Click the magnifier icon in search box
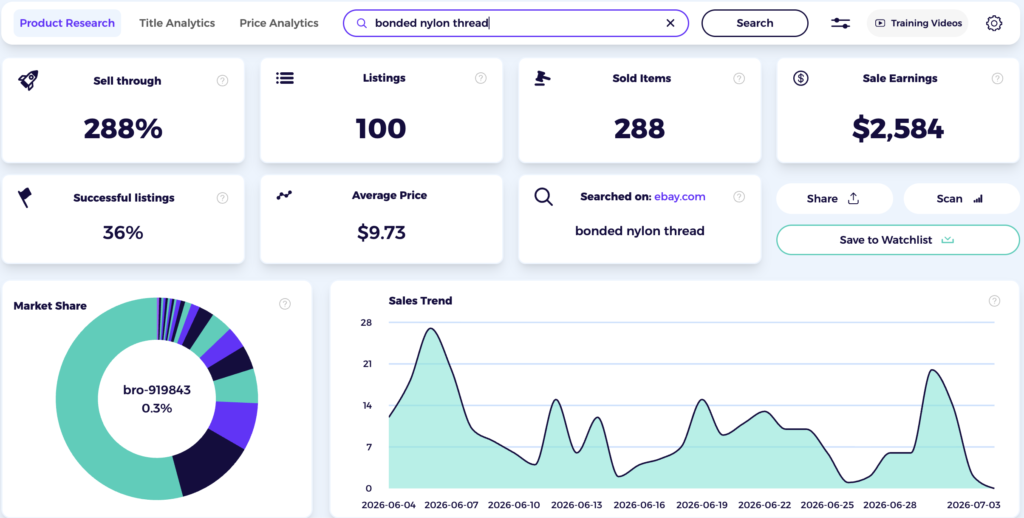This screenshot has height=518, width=1024. click(x=361, y=23)
